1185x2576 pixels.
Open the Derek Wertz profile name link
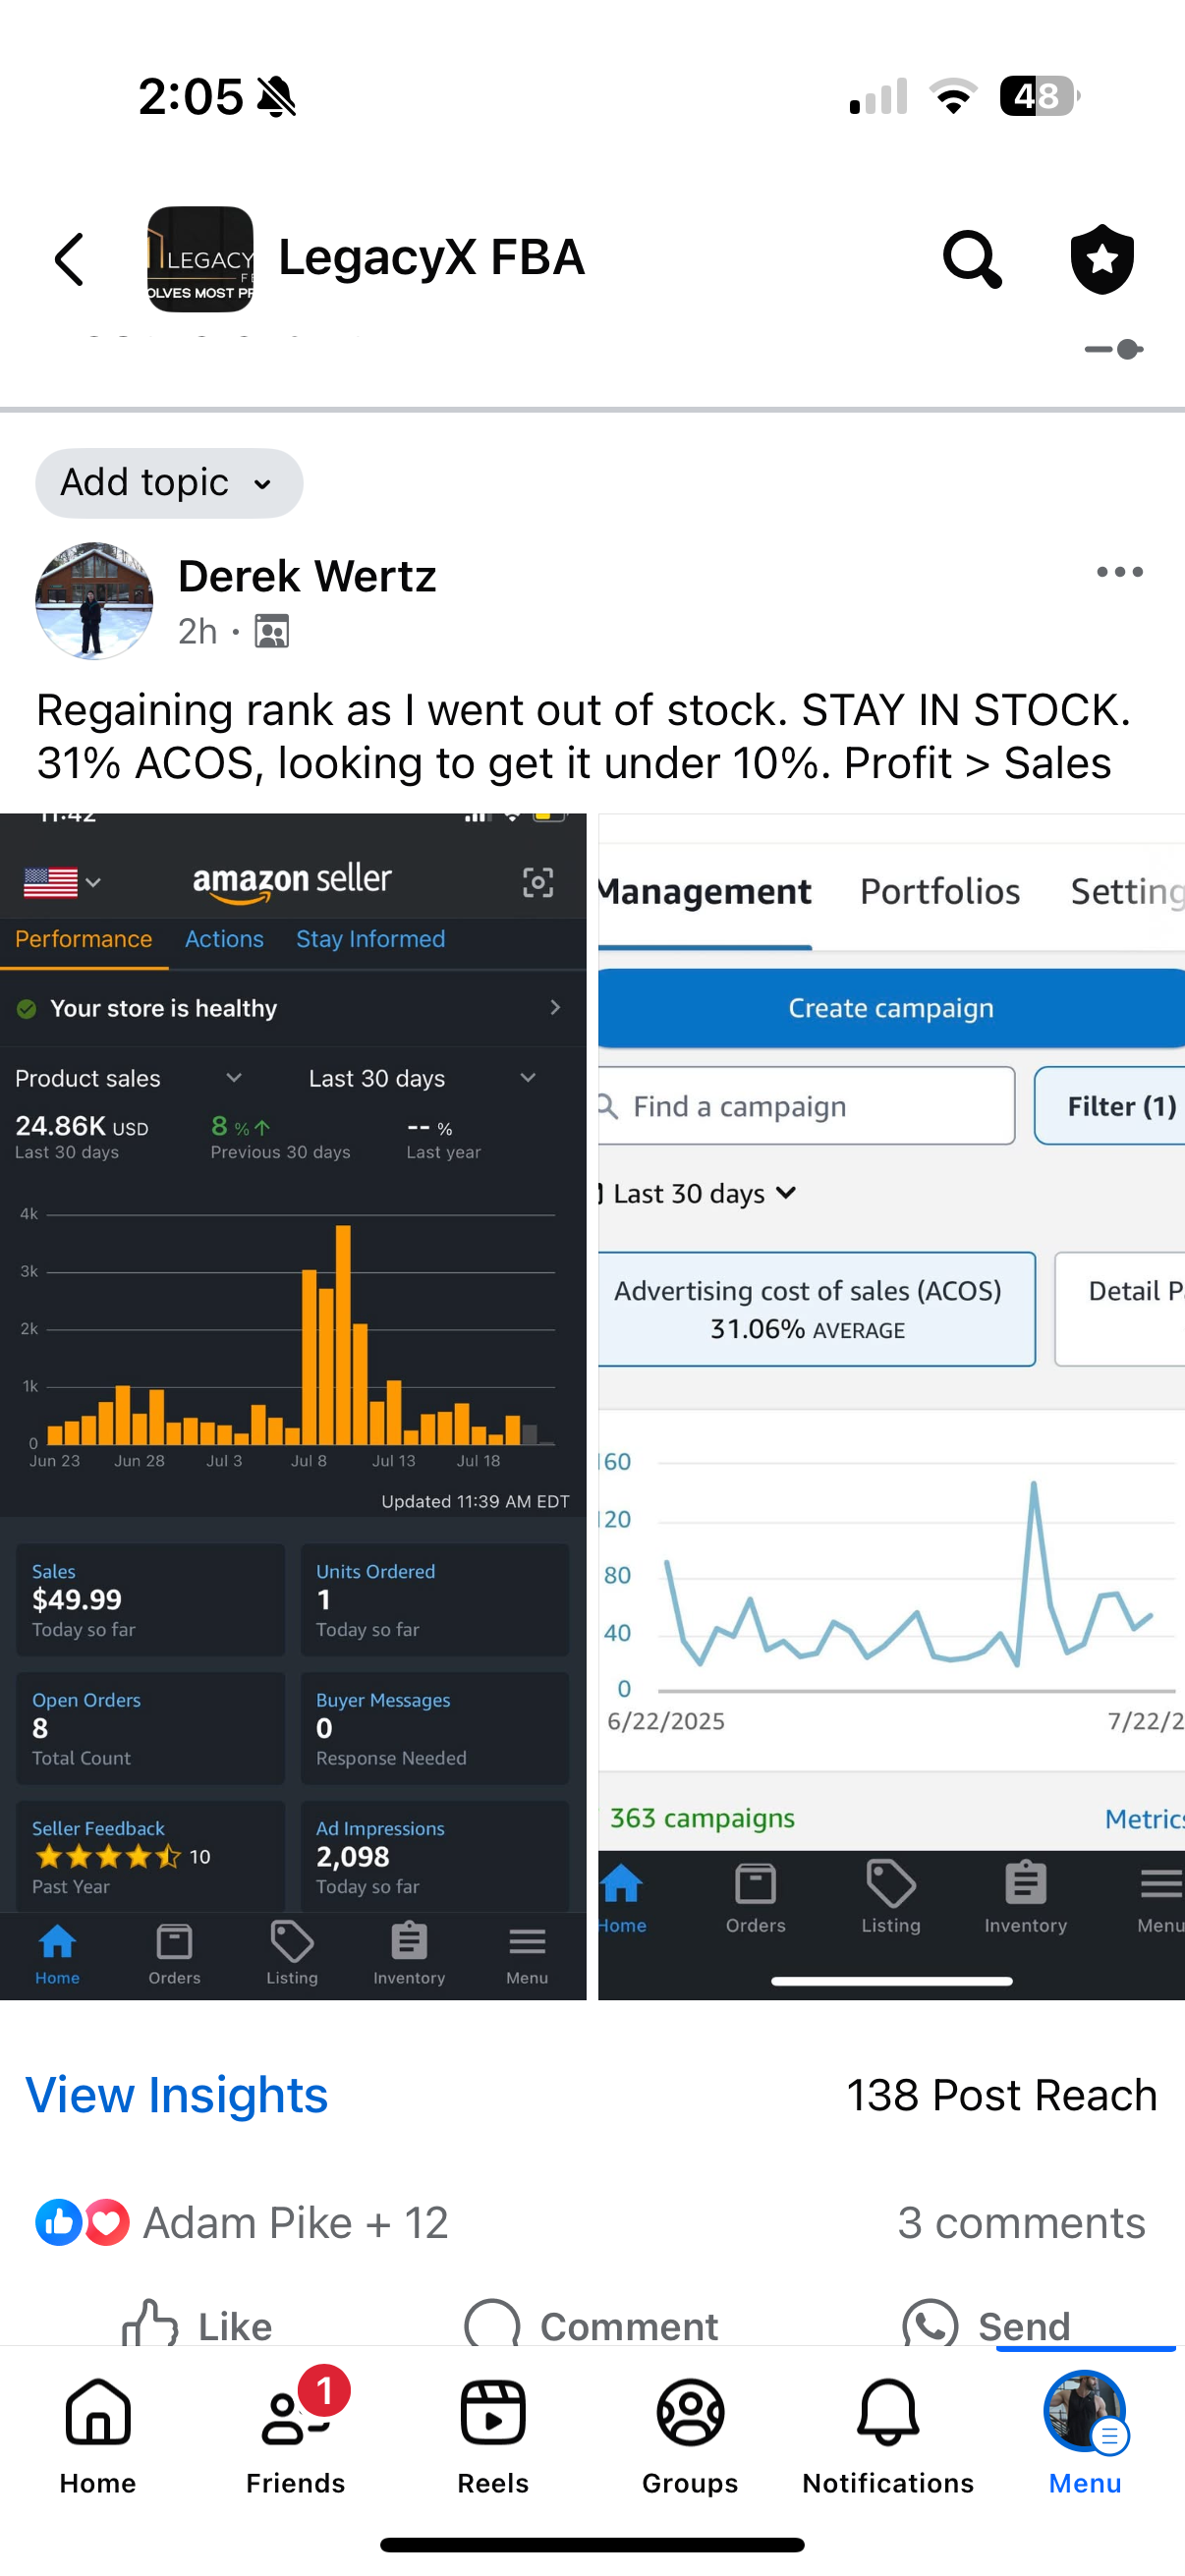coord(307,576)
